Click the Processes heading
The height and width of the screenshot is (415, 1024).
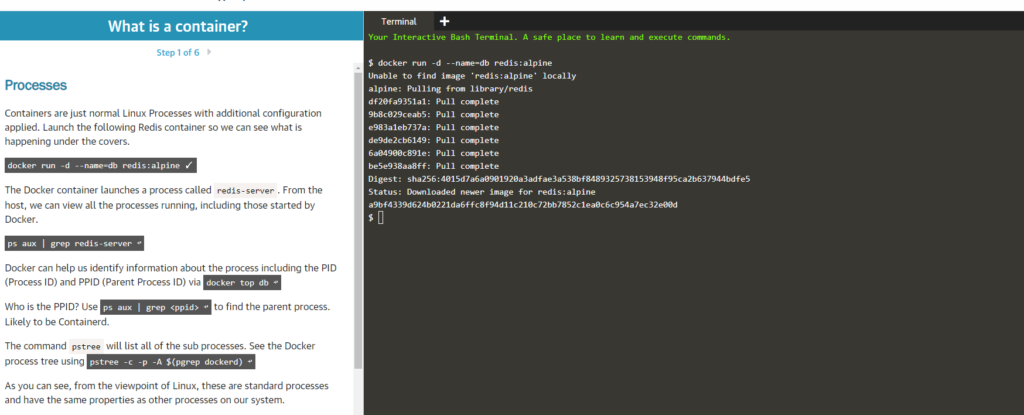(x=35, y=86)
